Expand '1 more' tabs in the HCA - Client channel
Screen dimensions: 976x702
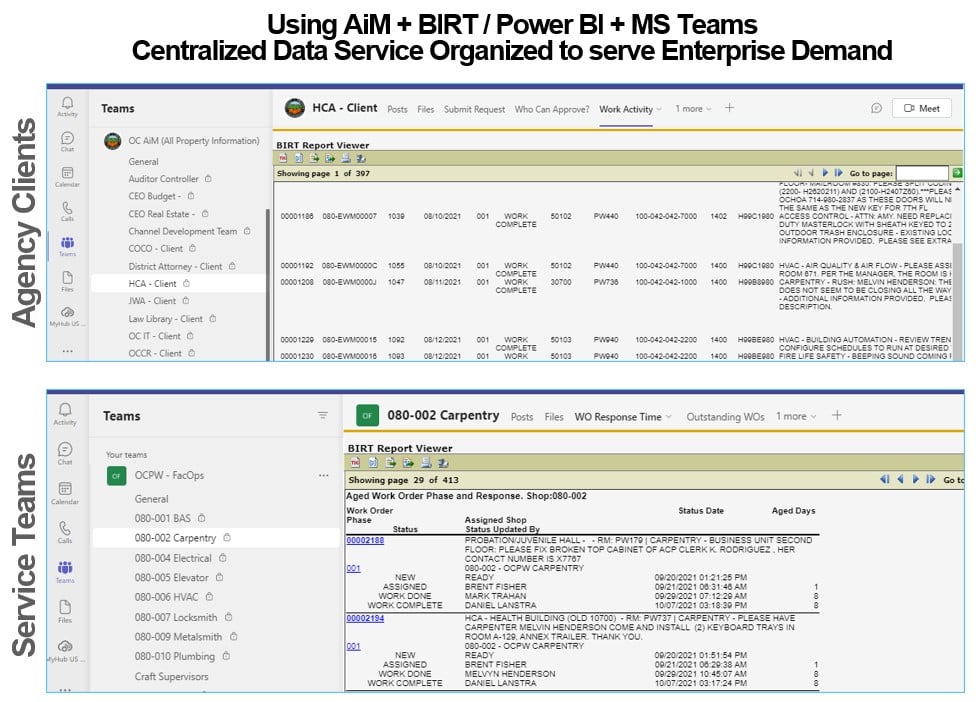click(x=693, y=109)
